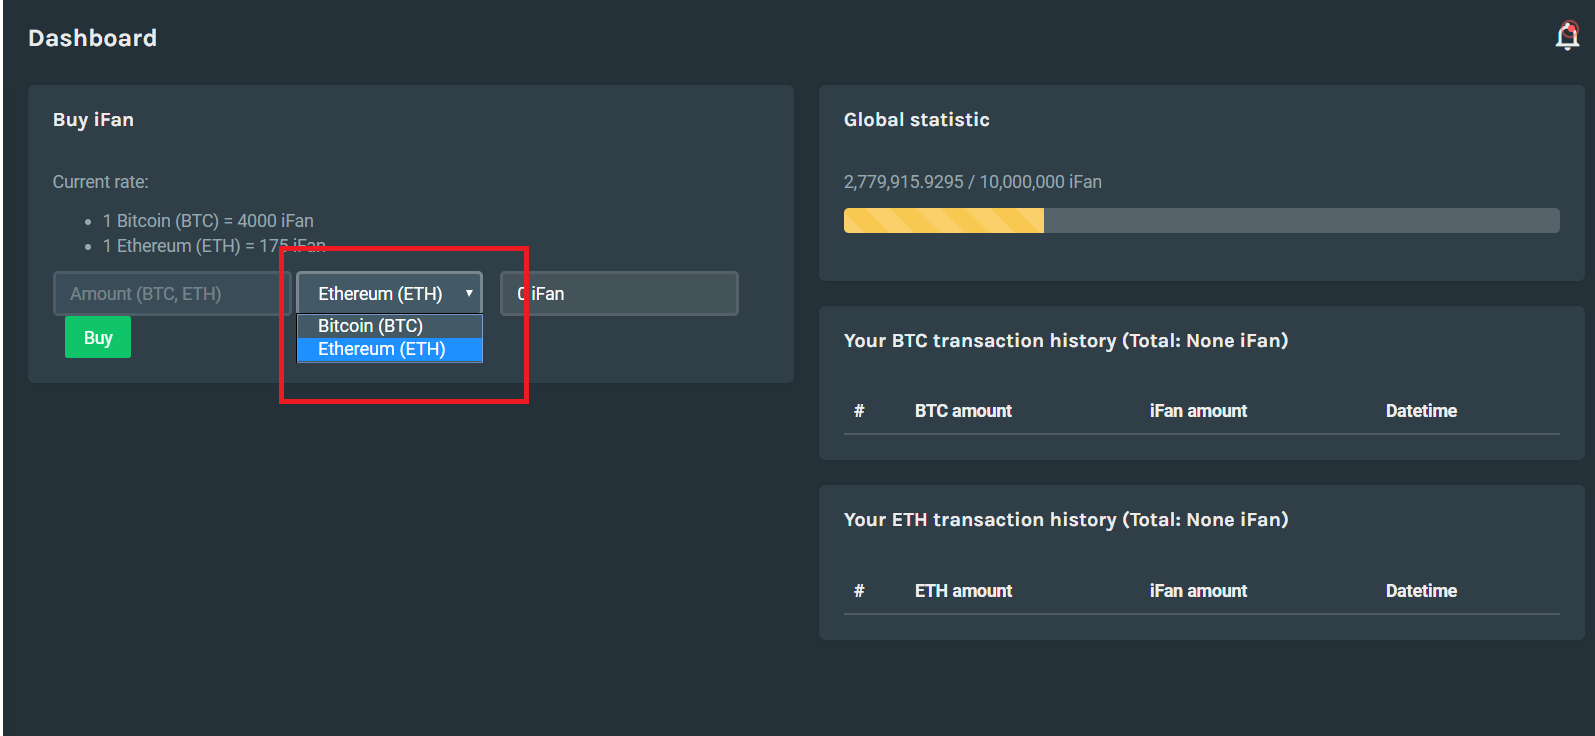Click the Dashboard page title
Viewport: 1595px width, 736px height.
[92, 38]
